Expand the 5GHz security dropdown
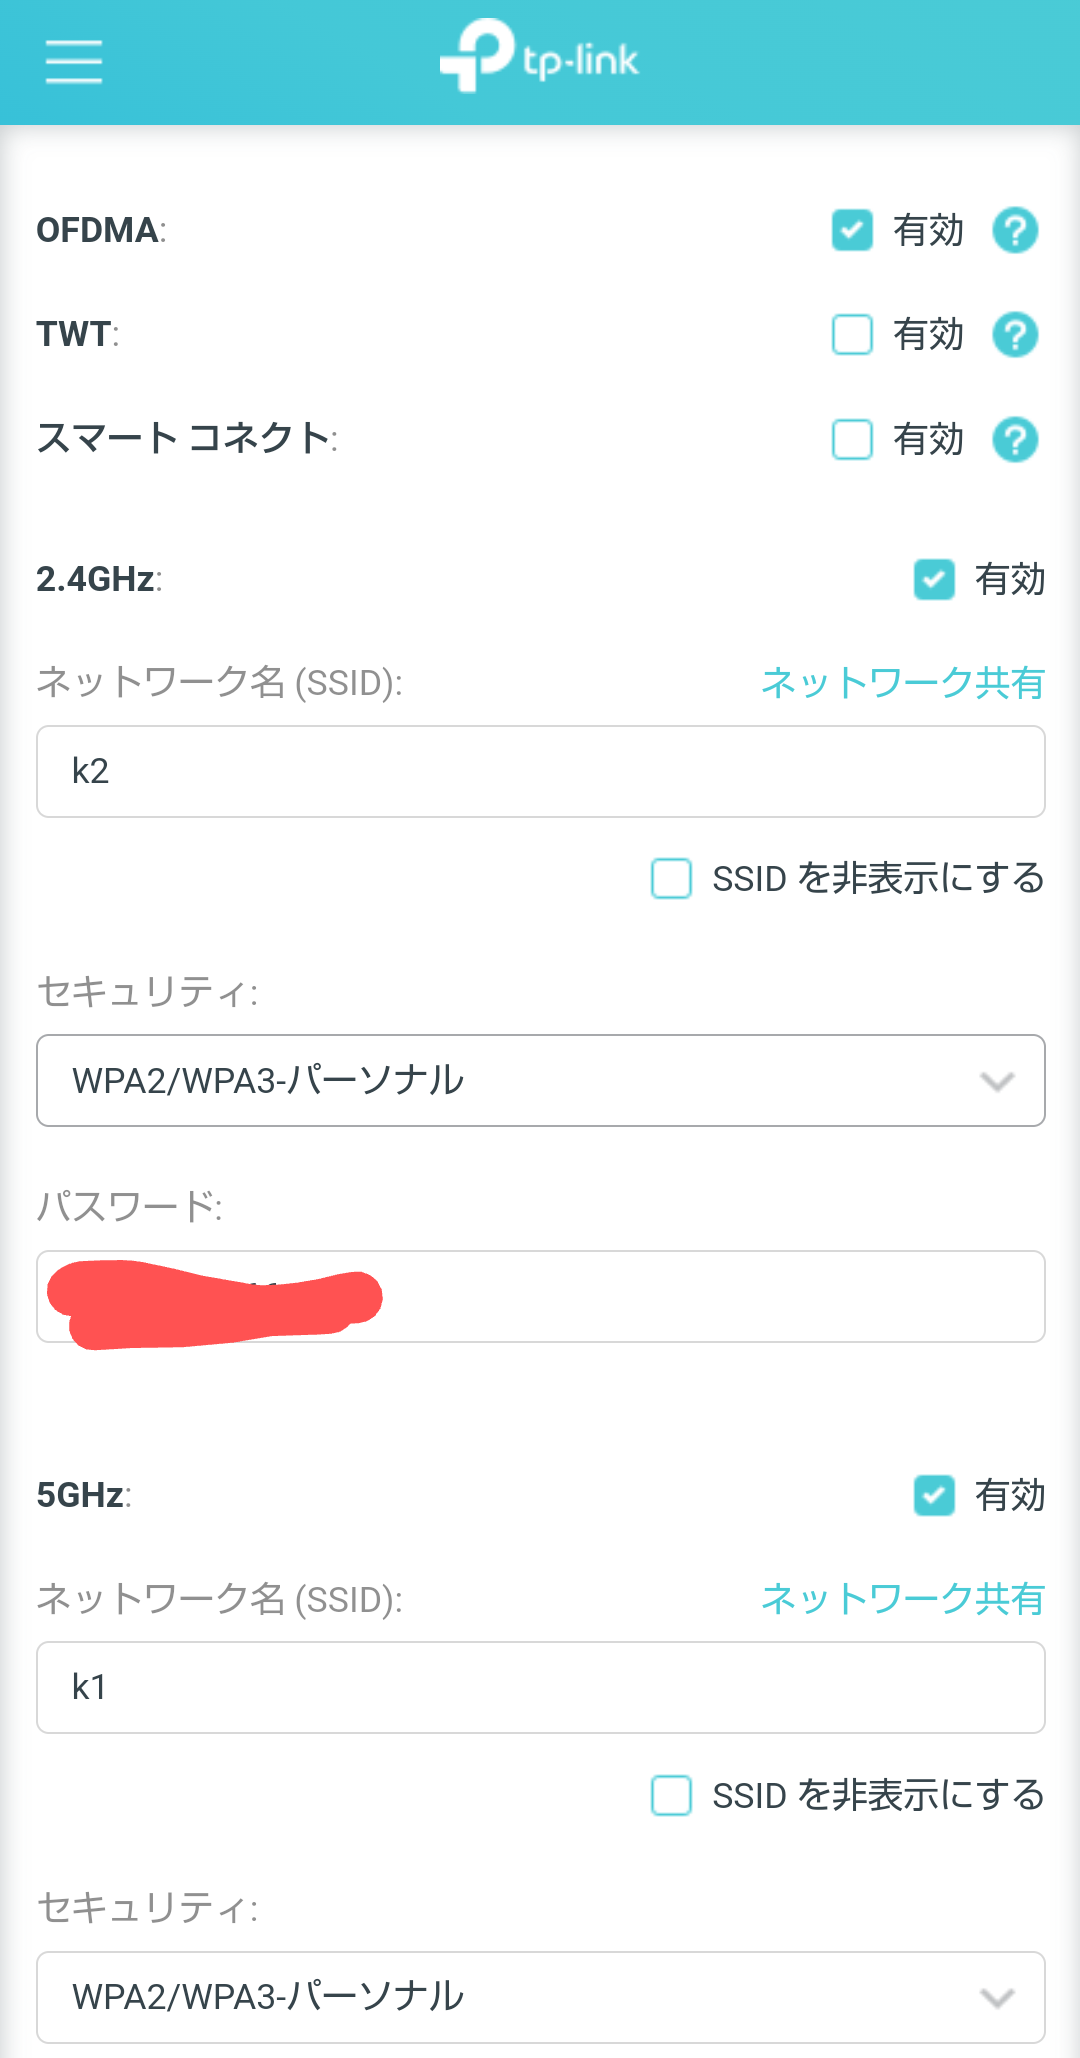Viewport: 1080px width, 2058px height. pyautogui.click(x=540, y=1997)
